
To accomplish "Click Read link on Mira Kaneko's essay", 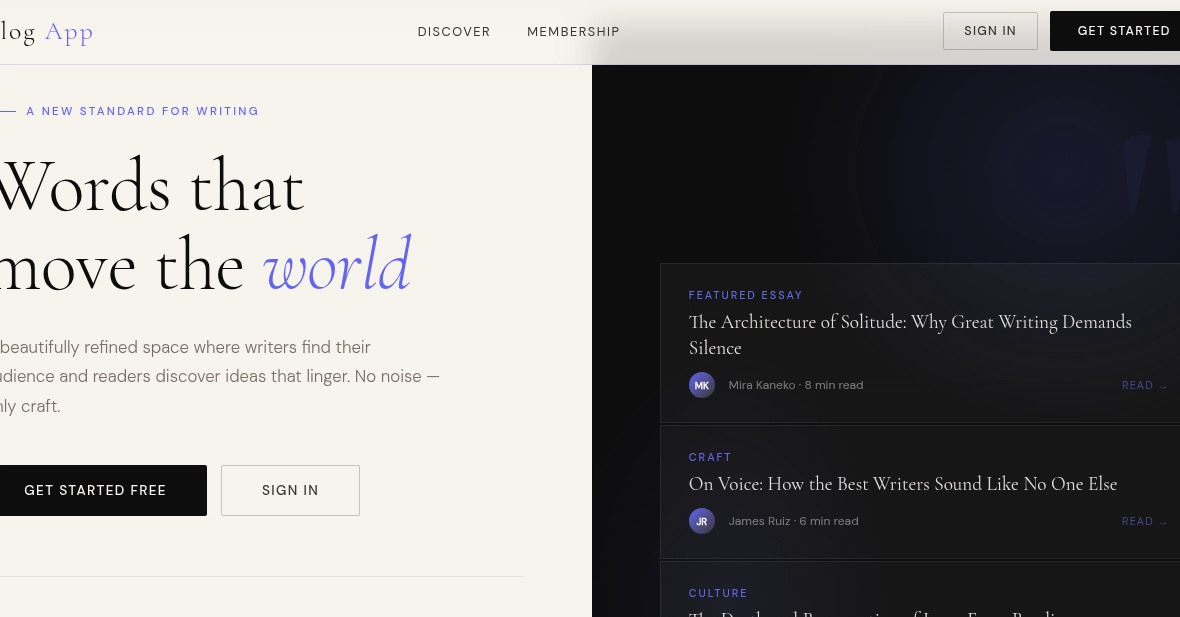I will [x=1144, y=385].
